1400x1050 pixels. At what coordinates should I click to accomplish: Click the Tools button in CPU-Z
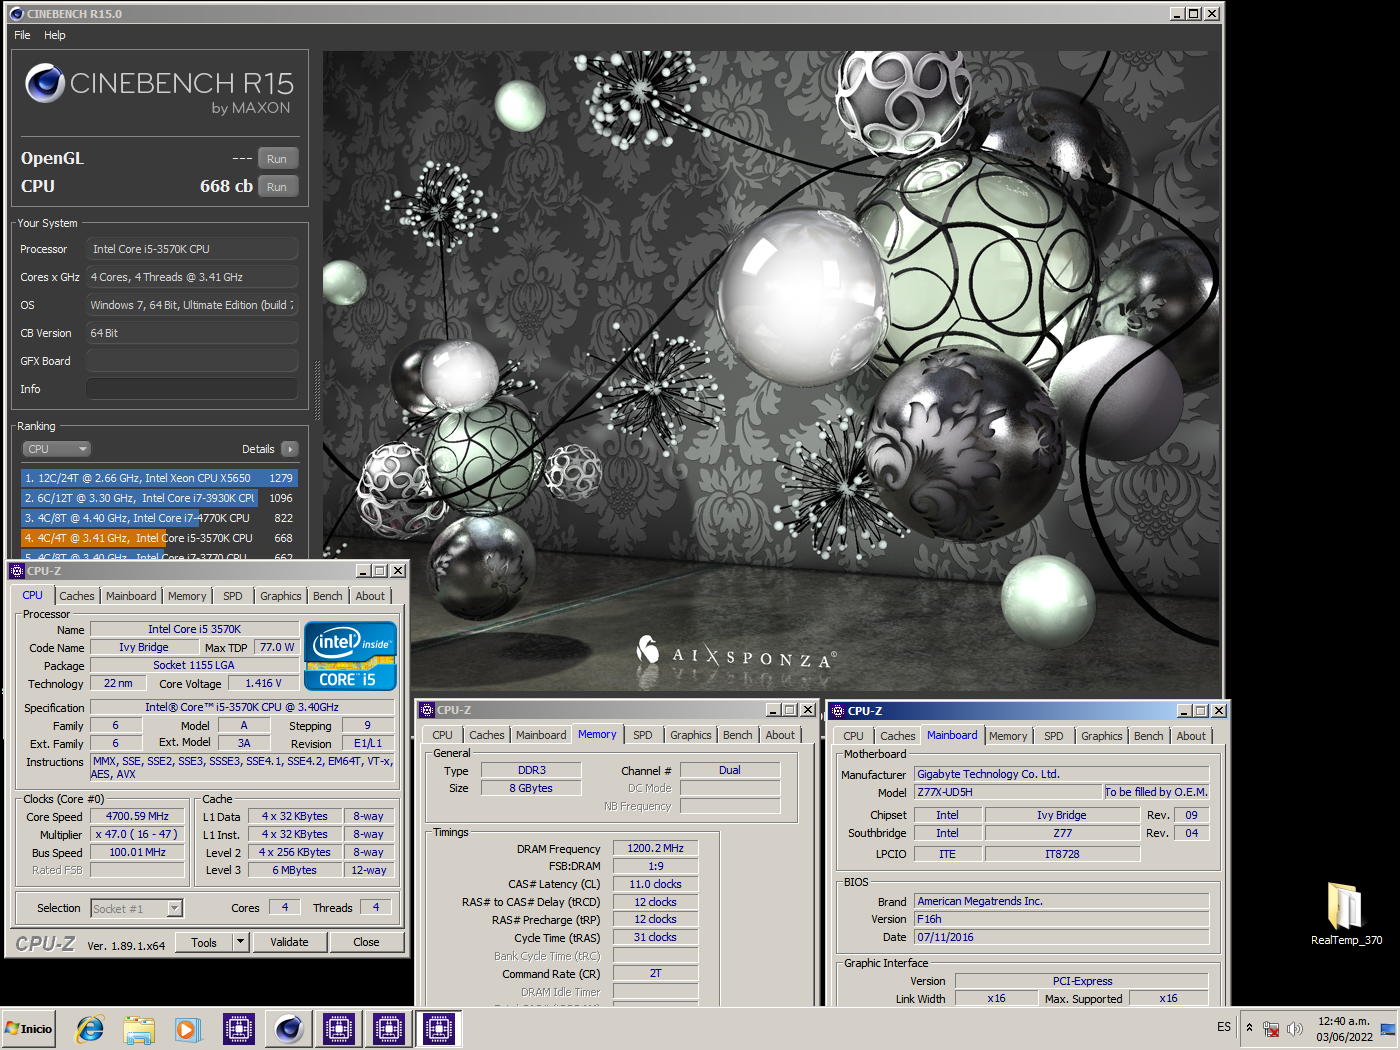(204, 942)
